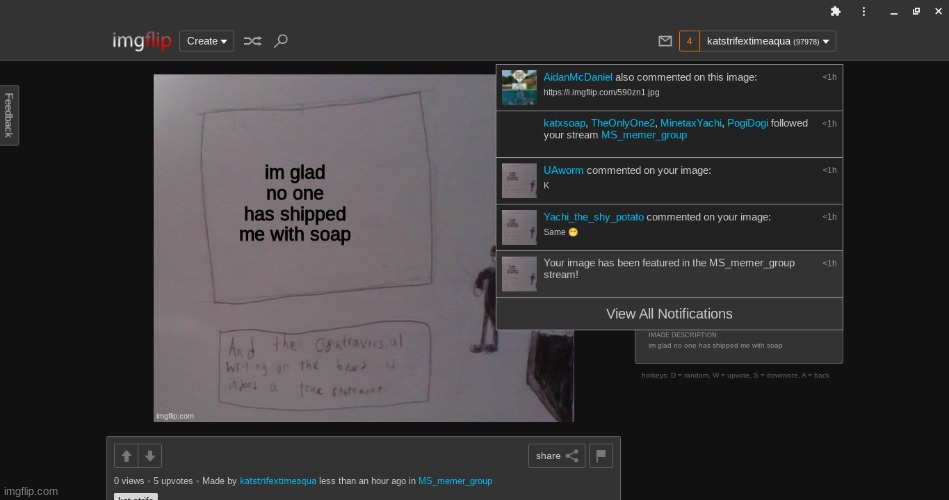Open katstrifextimeaqua link under the image
Screen dimensions: 949x500
click(x=278, y=481)
